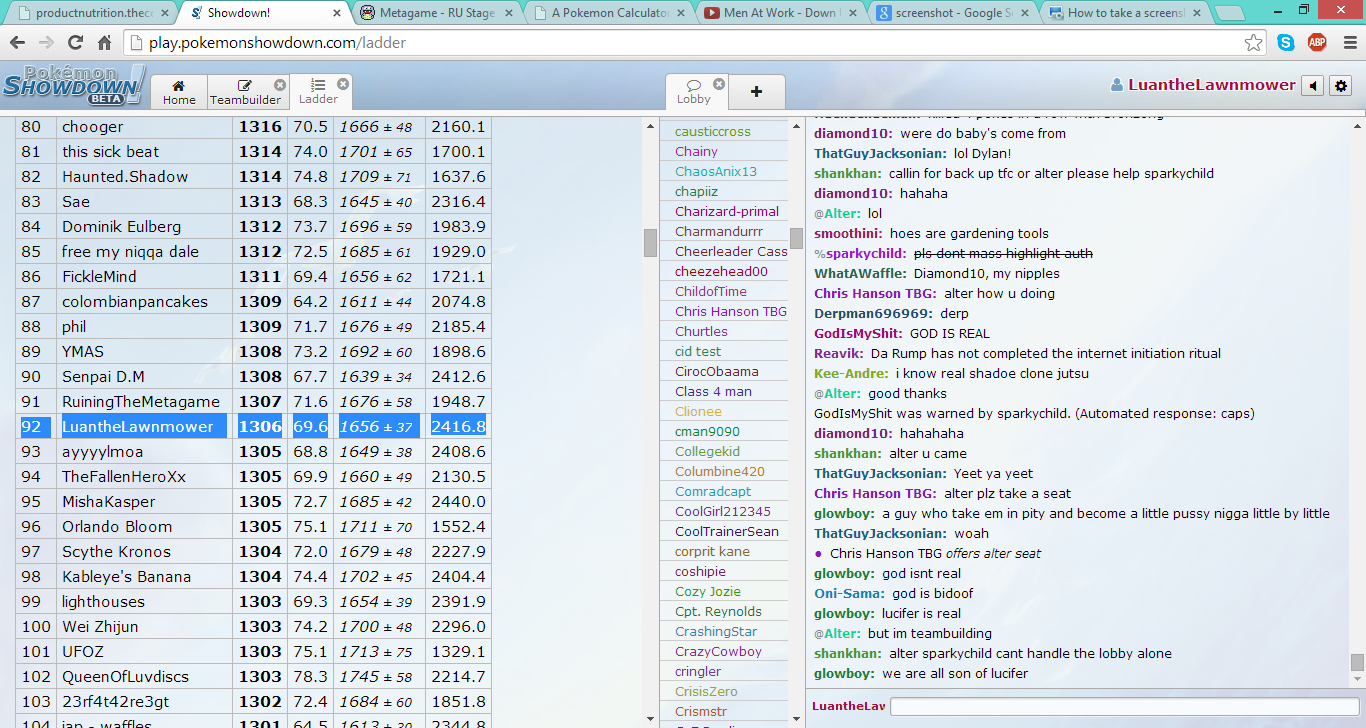Close the Teambuilder tab with its X
1366x728 pixels.
tap(280, 85)
